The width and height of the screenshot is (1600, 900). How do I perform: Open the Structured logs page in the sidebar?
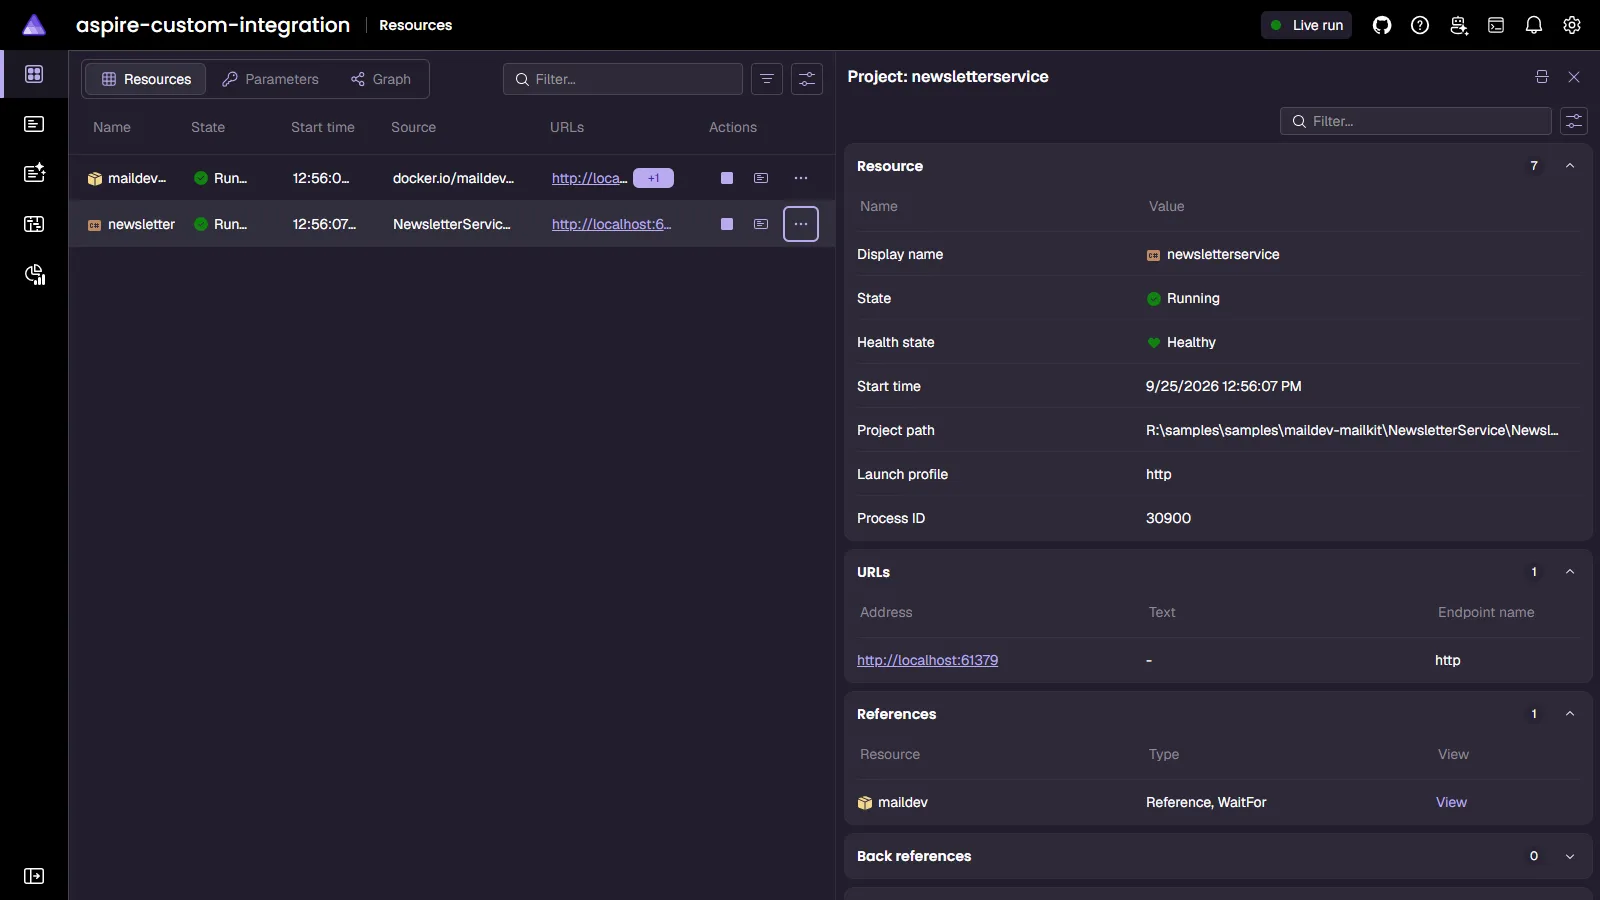click(x=34, y=173)
